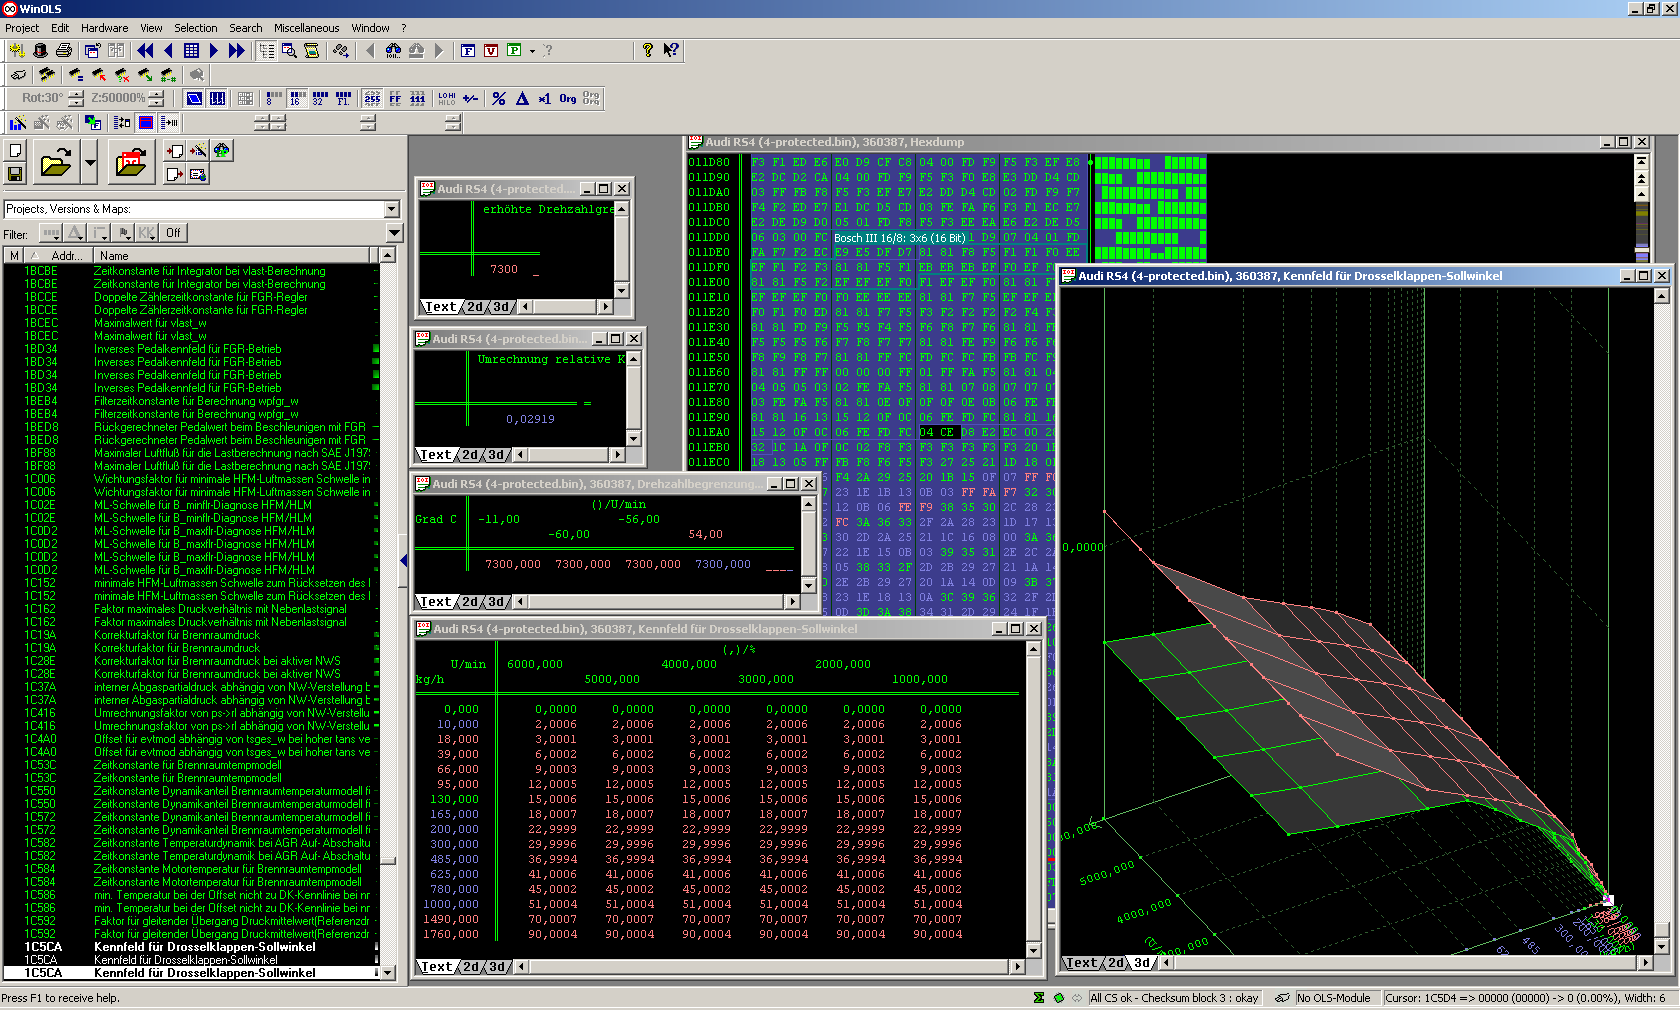Click the context help pointer icon
This screenshot has width=1680, height=1010.
click(x=671, y=50)
